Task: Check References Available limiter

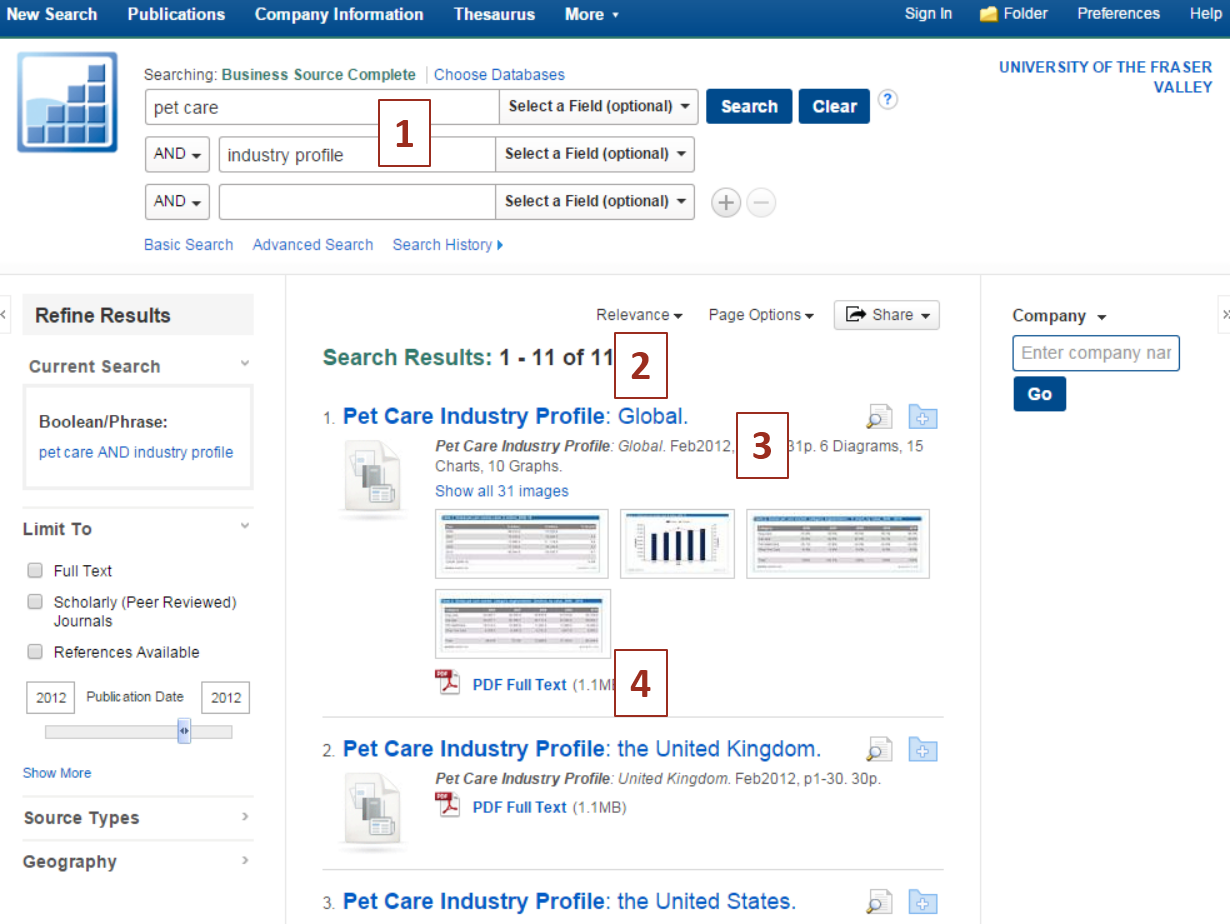Action: 35,652
